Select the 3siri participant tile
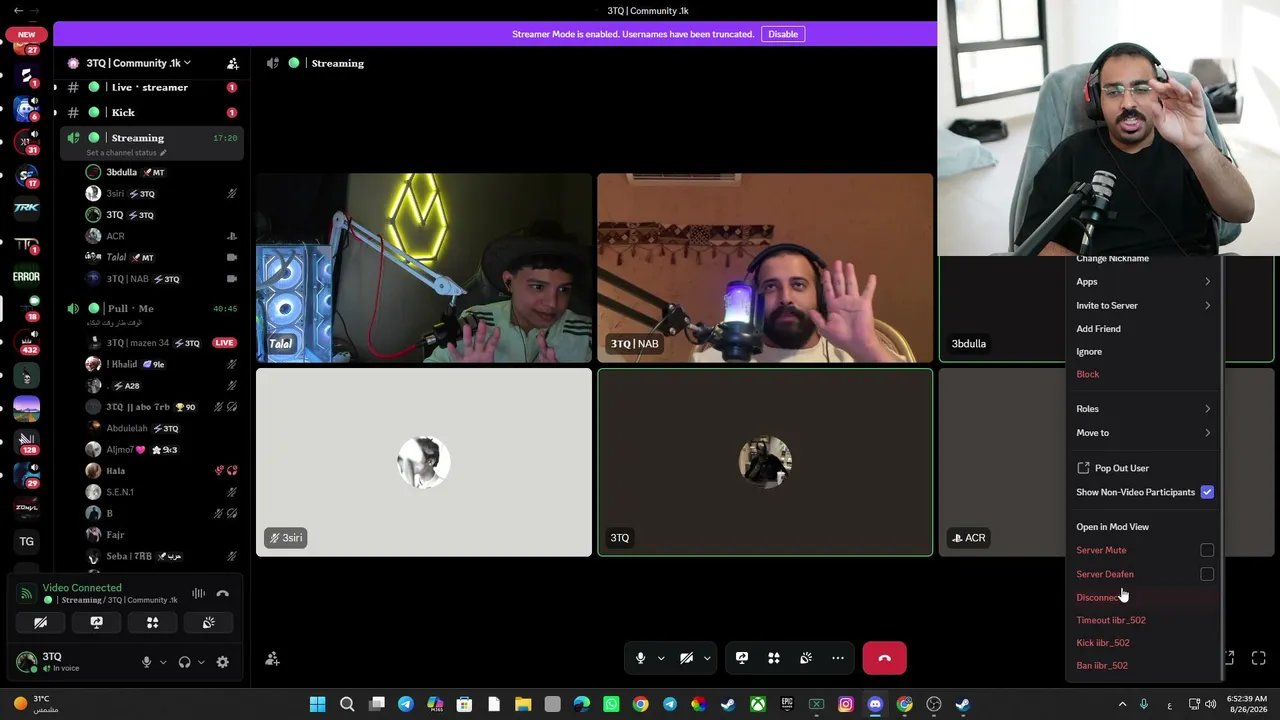Viewport: 1280px width, 720px height. 424,462
